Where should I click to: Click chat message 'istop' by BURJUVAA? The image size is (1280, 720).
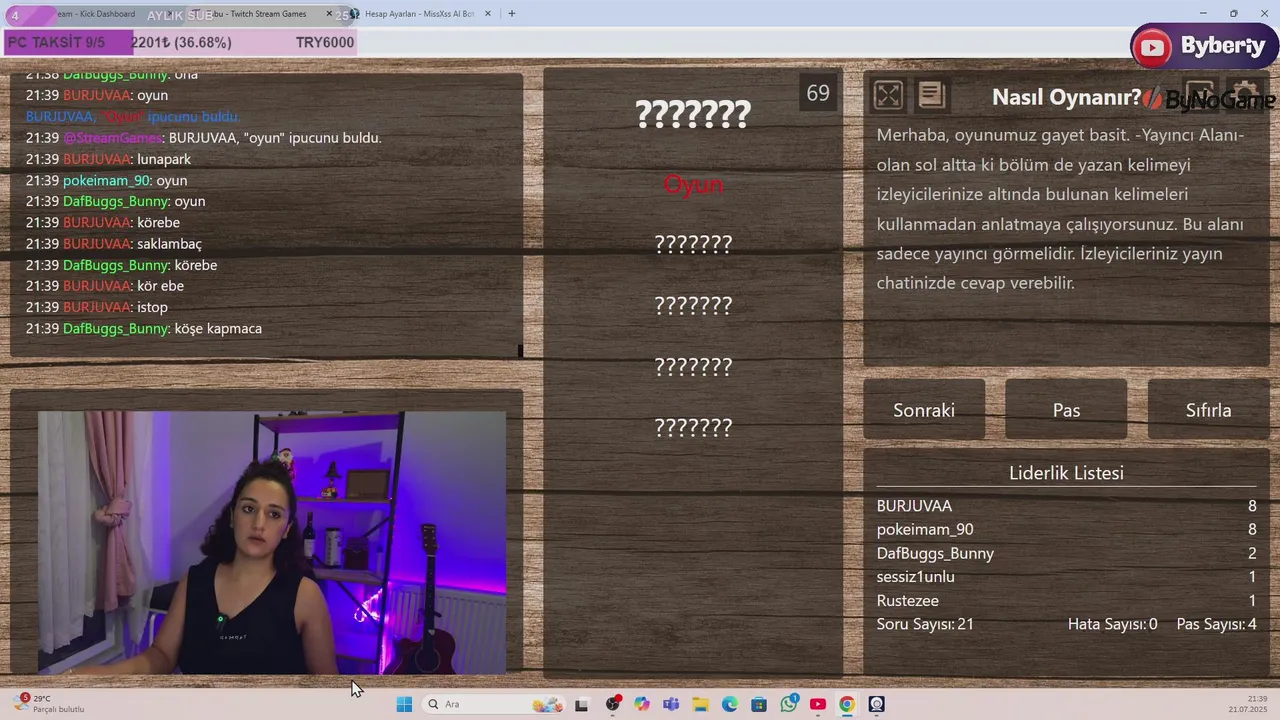(97, 307)
